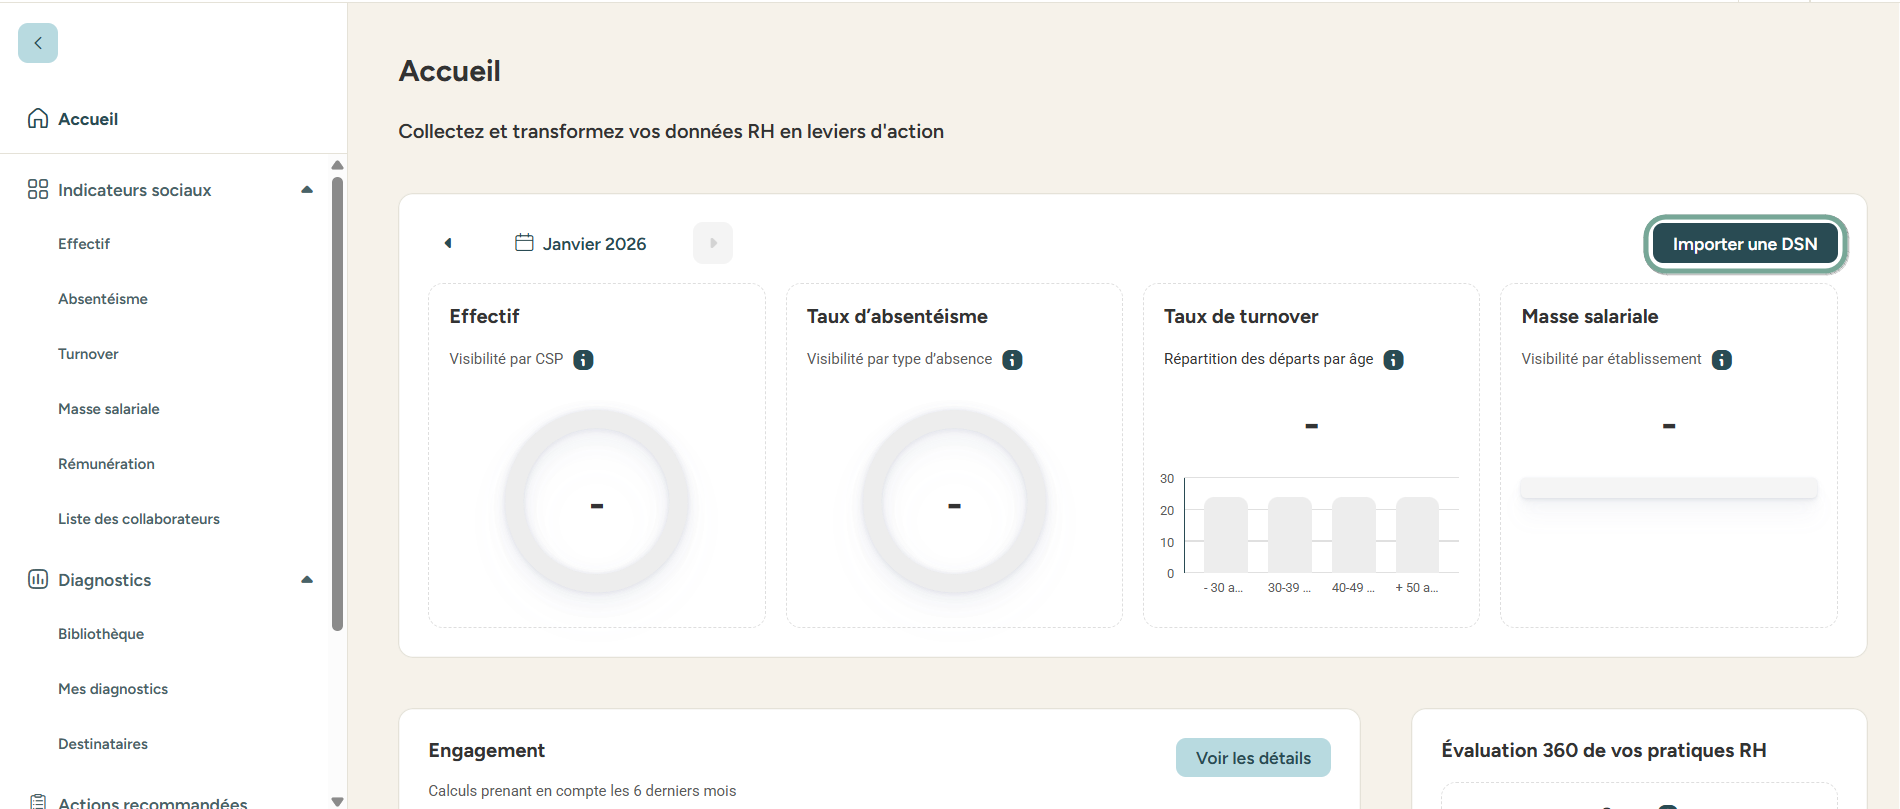Viewport: 1900px width, 809px height.
Task: Go to the previous month arrow
Action: point(448,243)
